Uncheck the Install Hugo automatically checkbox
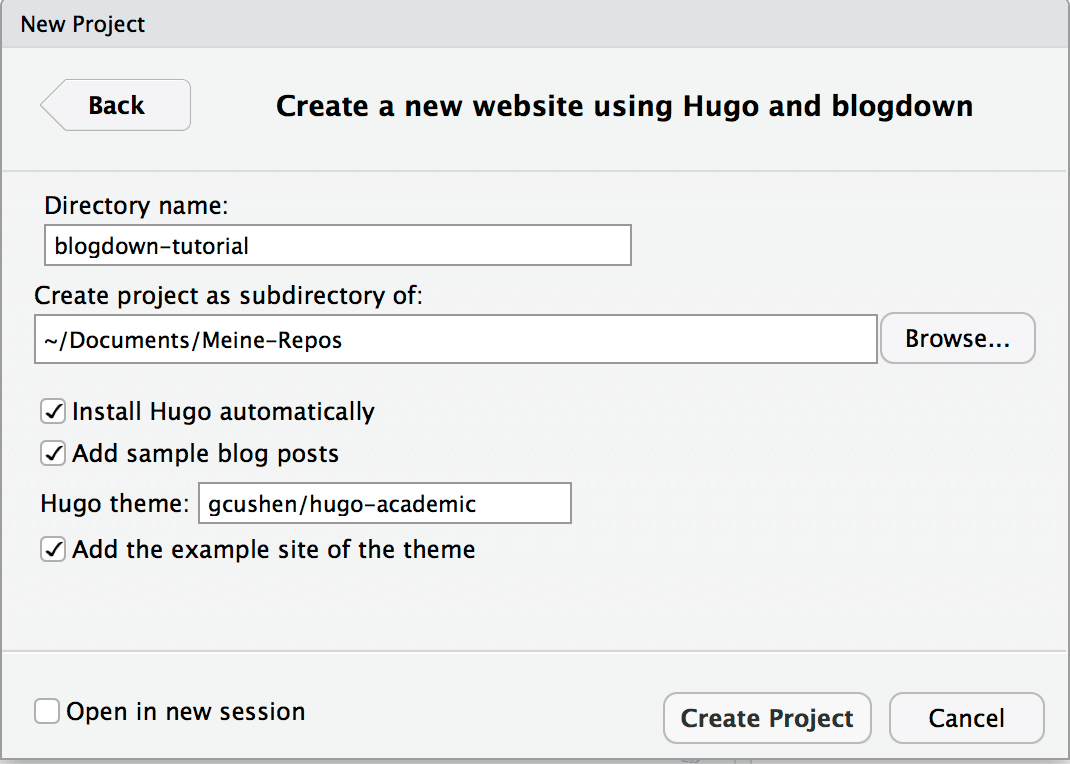 [x=53, y=411]
